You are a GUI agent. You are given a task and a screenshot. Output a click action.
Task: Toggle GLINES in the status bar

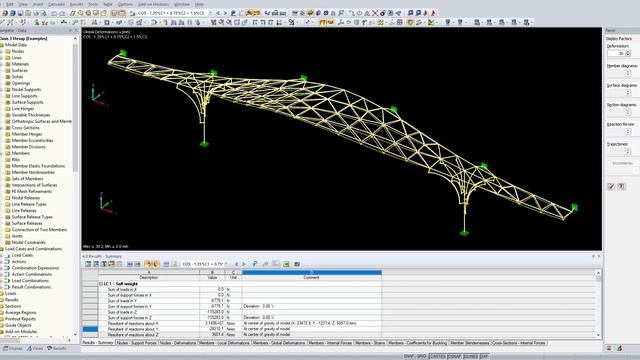click(471, 356)
